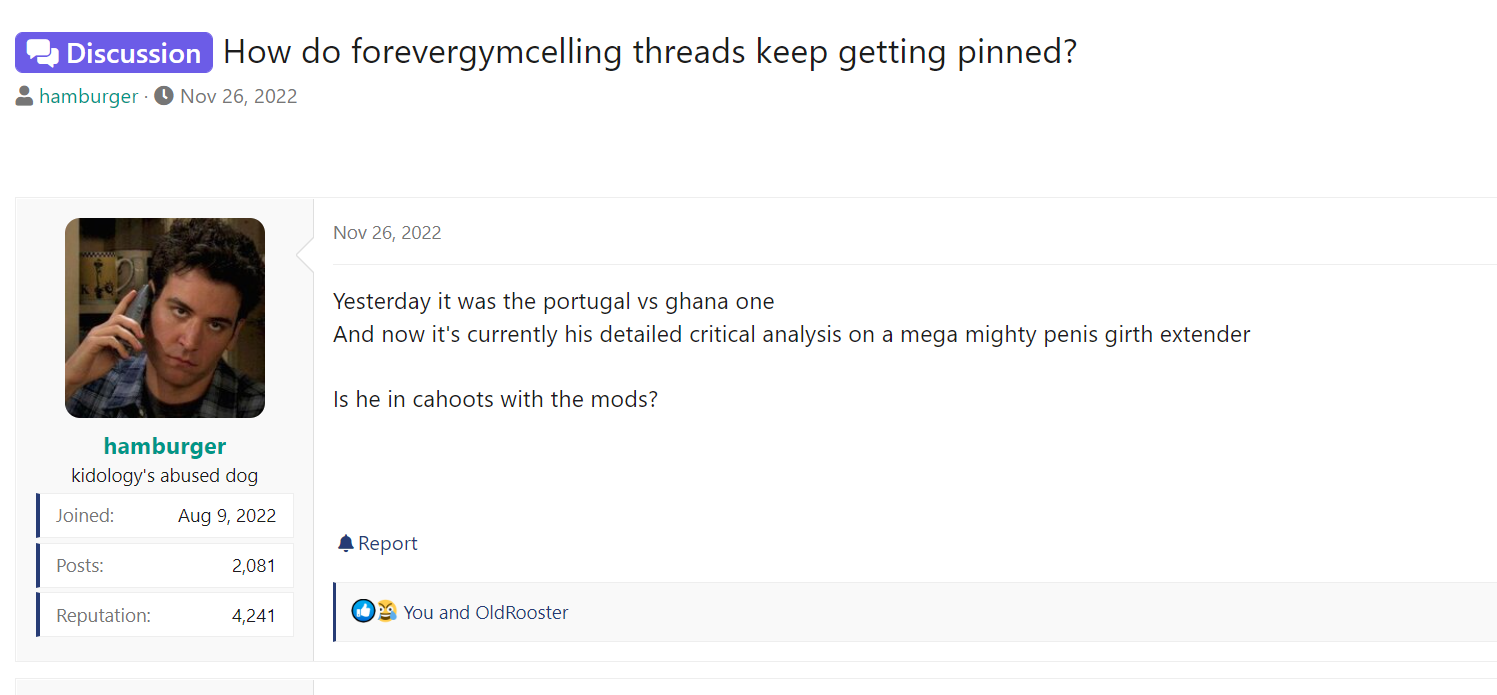Open the post permalink date Nov 26, 2022
Screen dimensions: 1497x695
tap(387, 233)
